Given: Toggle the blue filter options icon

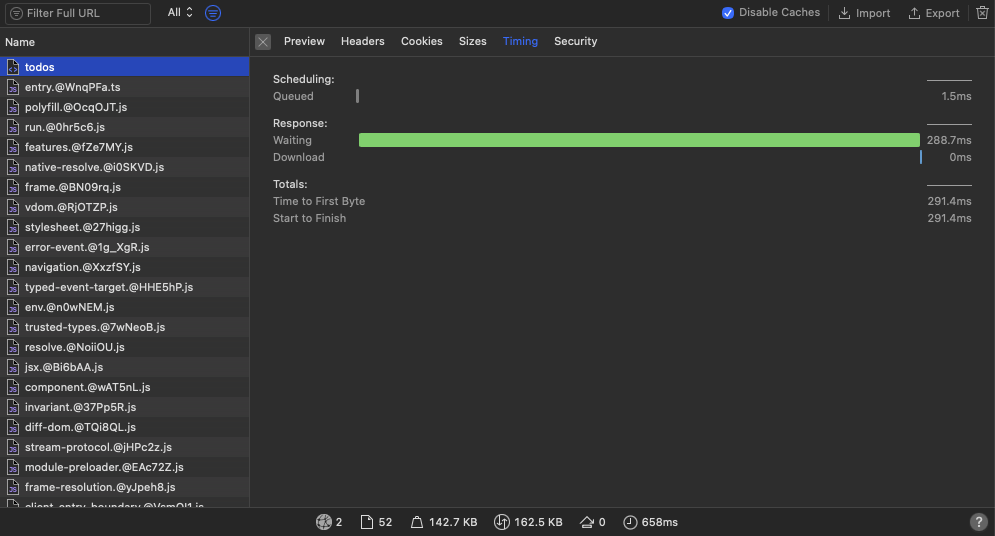Looking at the screenshot, I should coord(213,13).
